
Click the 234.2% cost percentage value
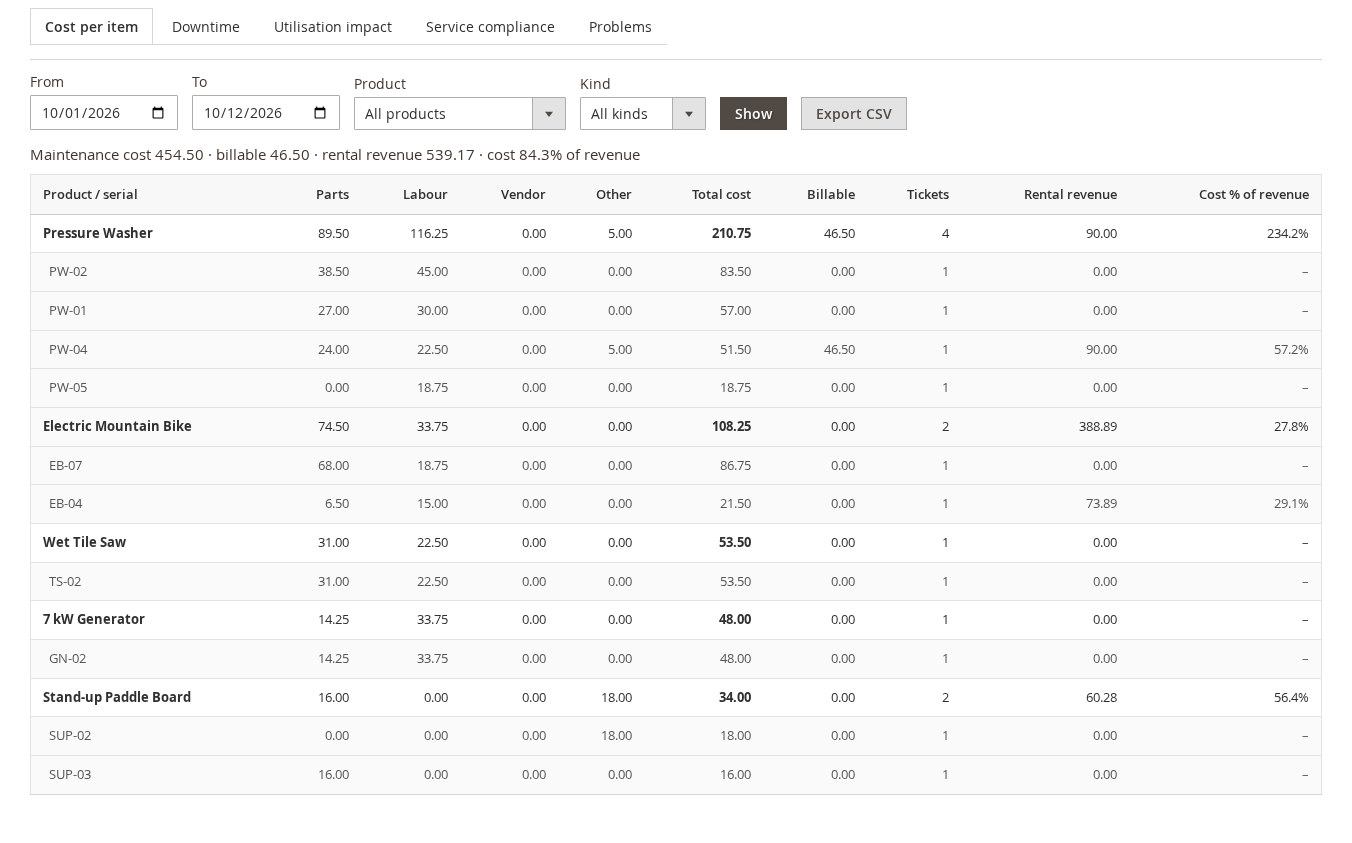[x=1287, y=233]
